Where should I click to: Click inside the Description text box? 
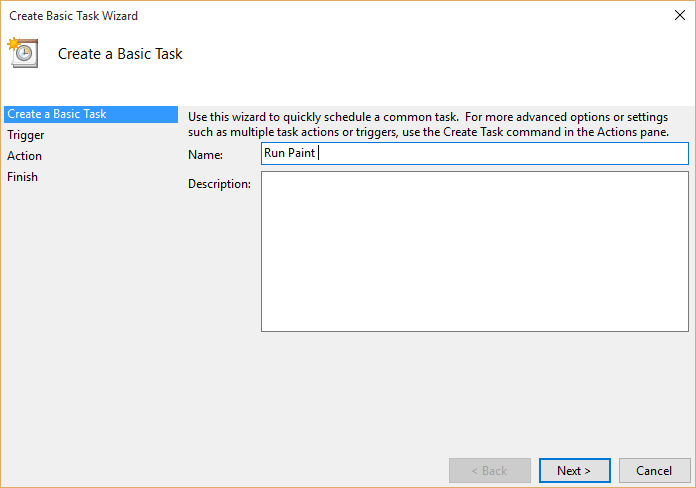475,251
